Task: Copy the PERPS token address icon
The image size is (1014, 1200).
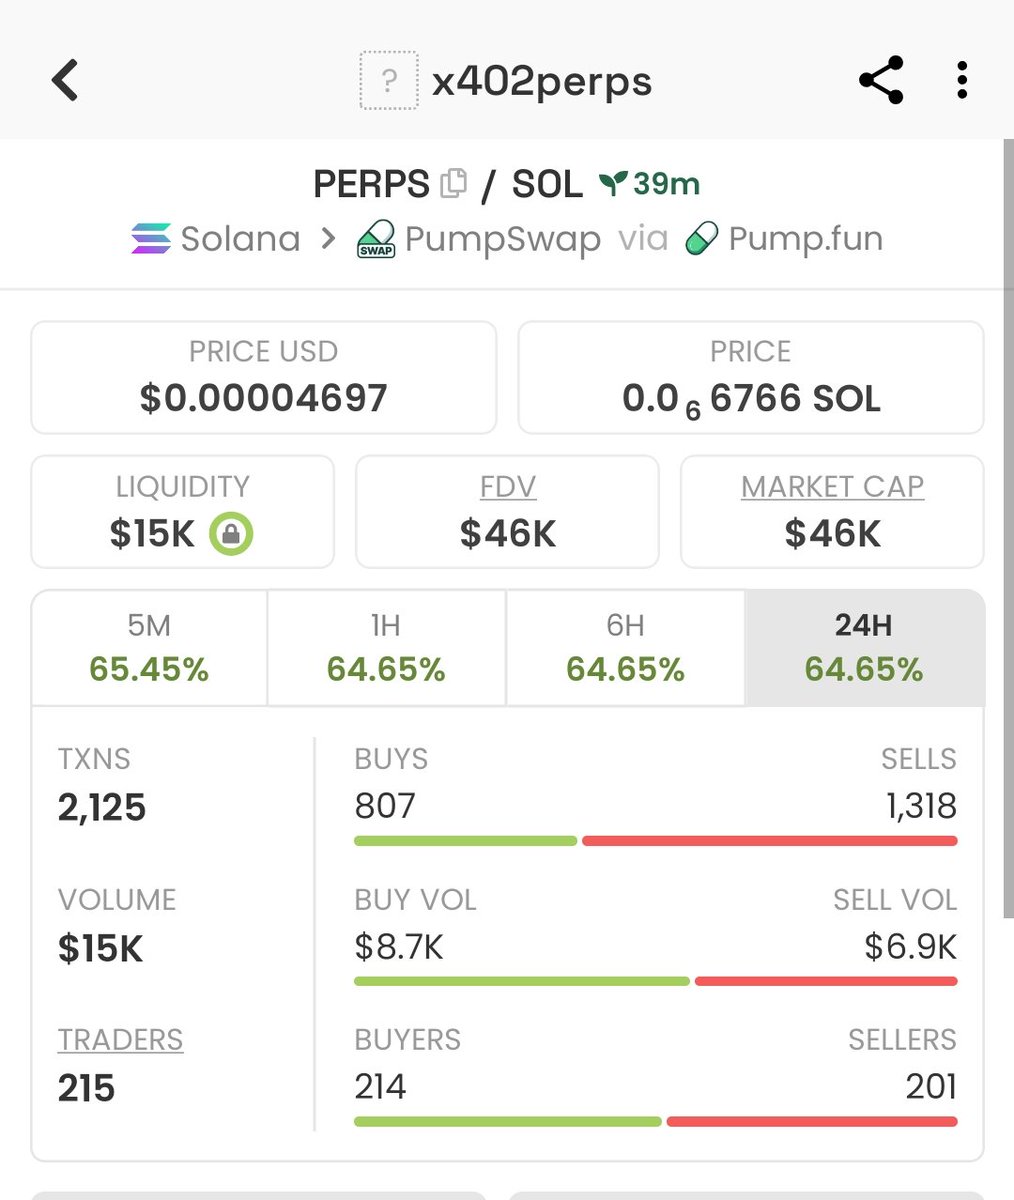Action: point(453,183)
